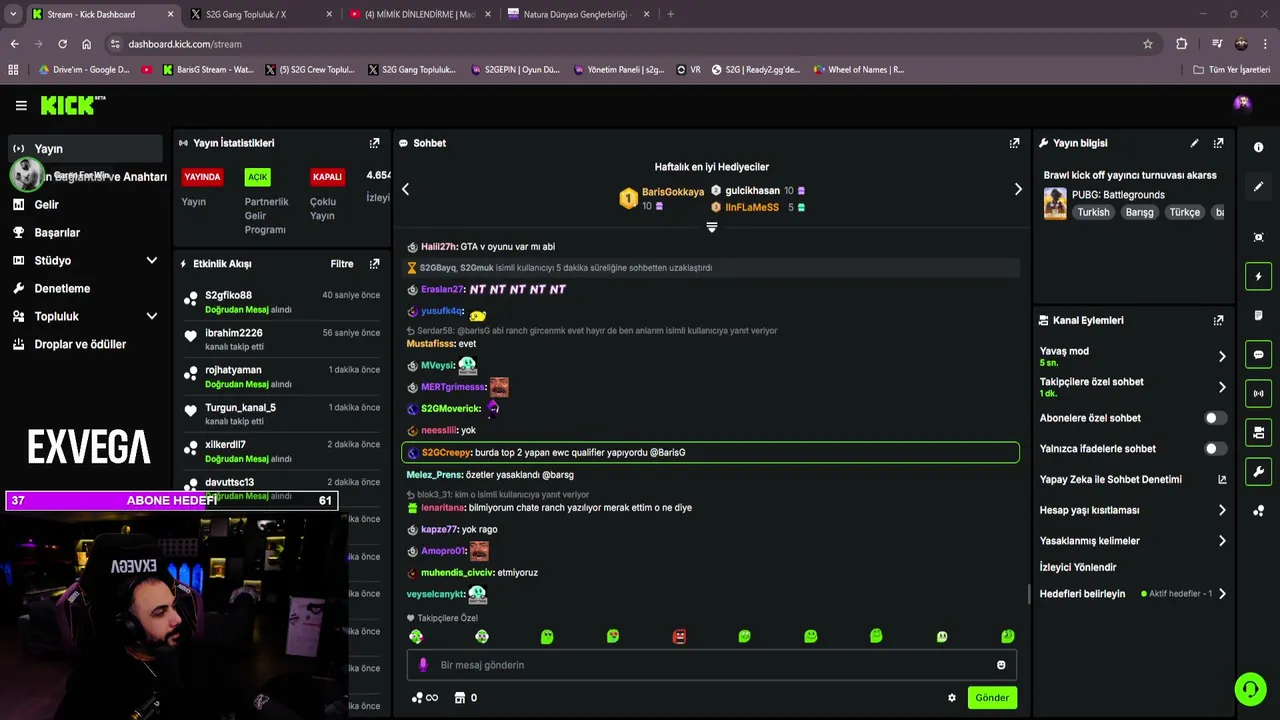
Task: Select the red angry emote
Action: click(x=679, y=636)
